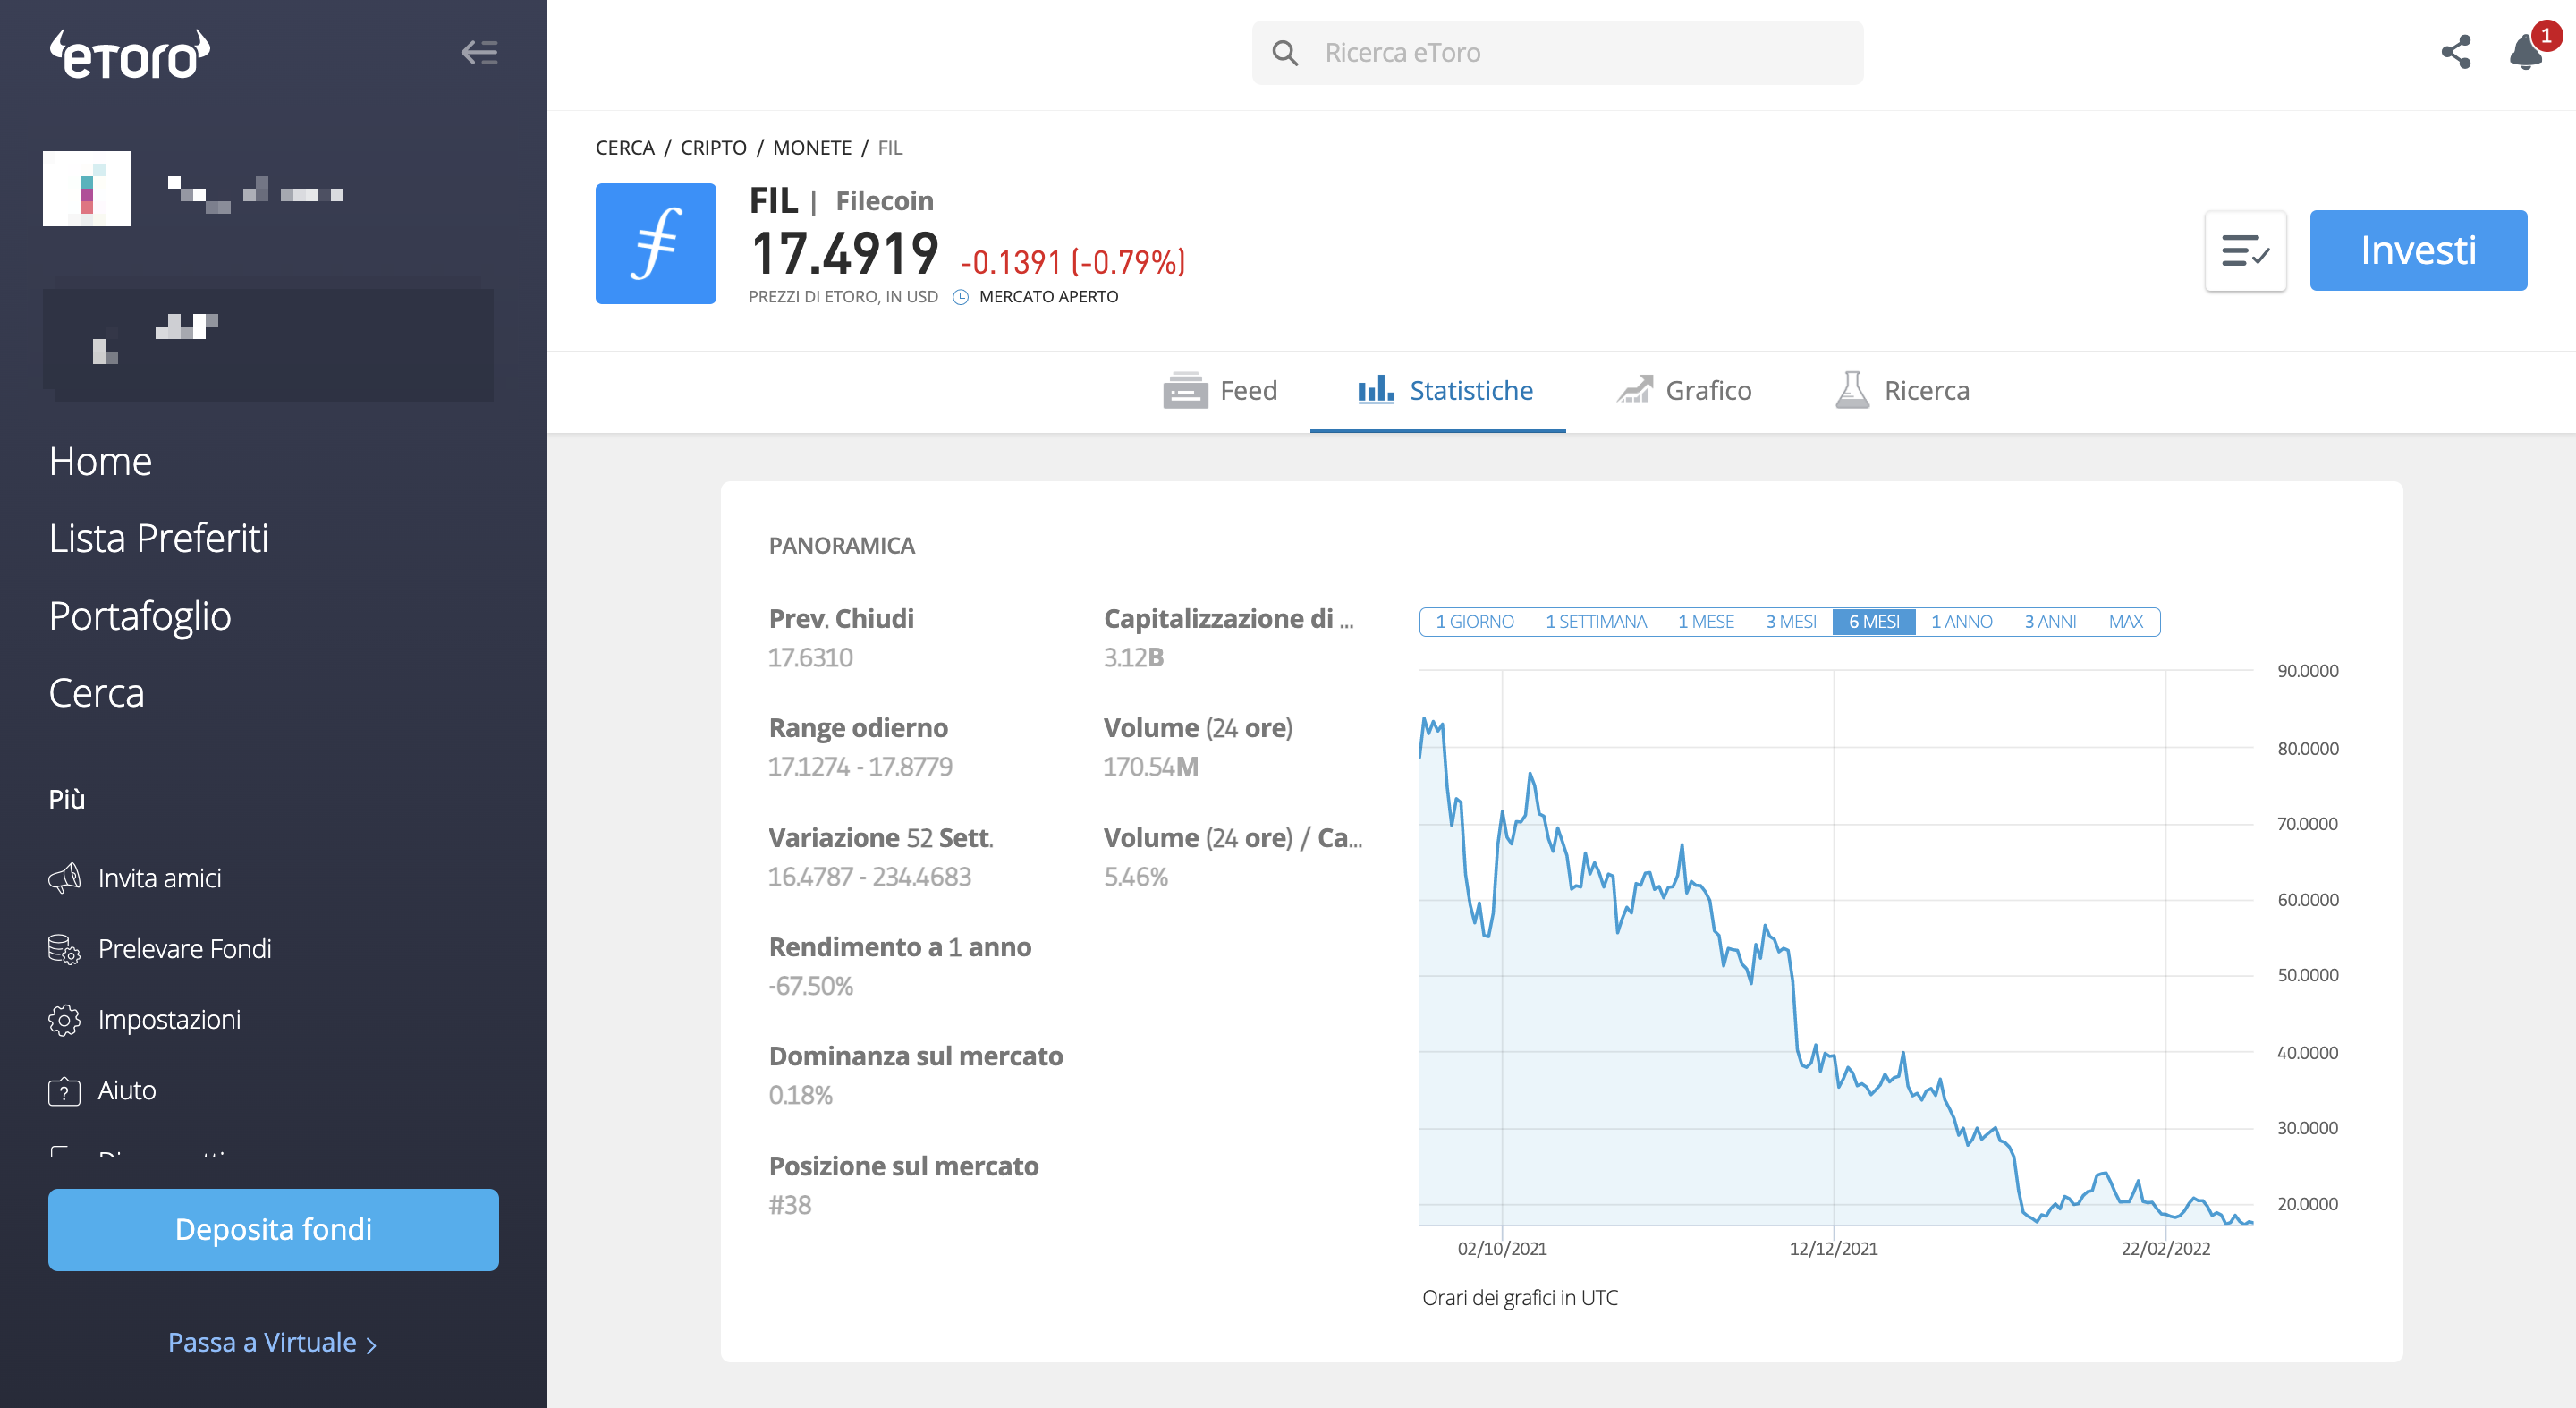Open Cerca in the sidebar

coord(97,693)
